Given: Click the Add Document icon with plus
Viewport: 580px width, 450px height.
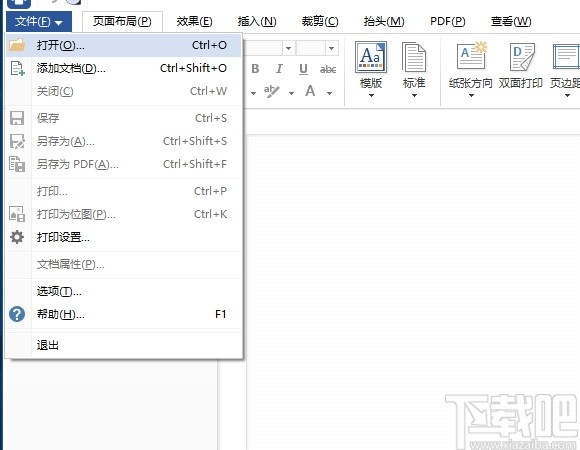Looking at the screenshot, I should 17,68.
